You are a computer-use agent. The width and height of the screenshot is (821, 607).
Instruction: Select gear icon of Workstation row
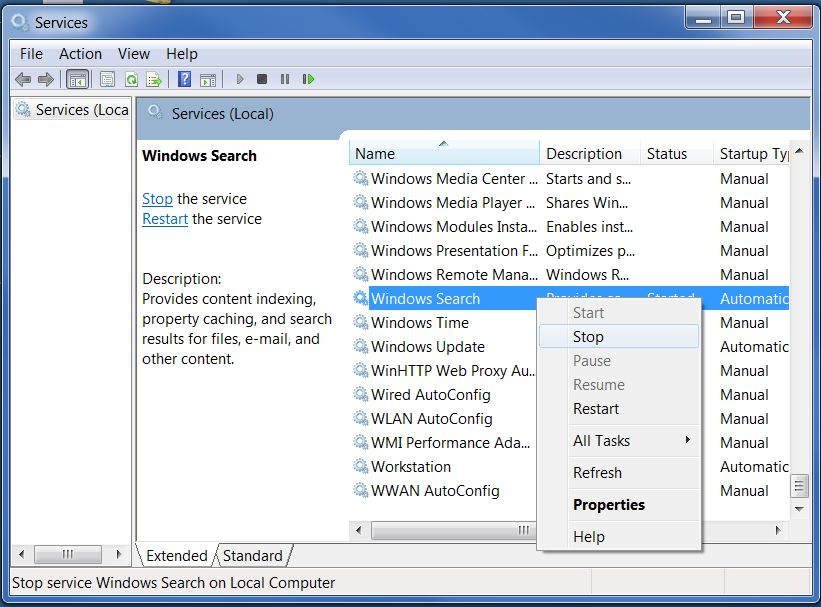point(360,466)
